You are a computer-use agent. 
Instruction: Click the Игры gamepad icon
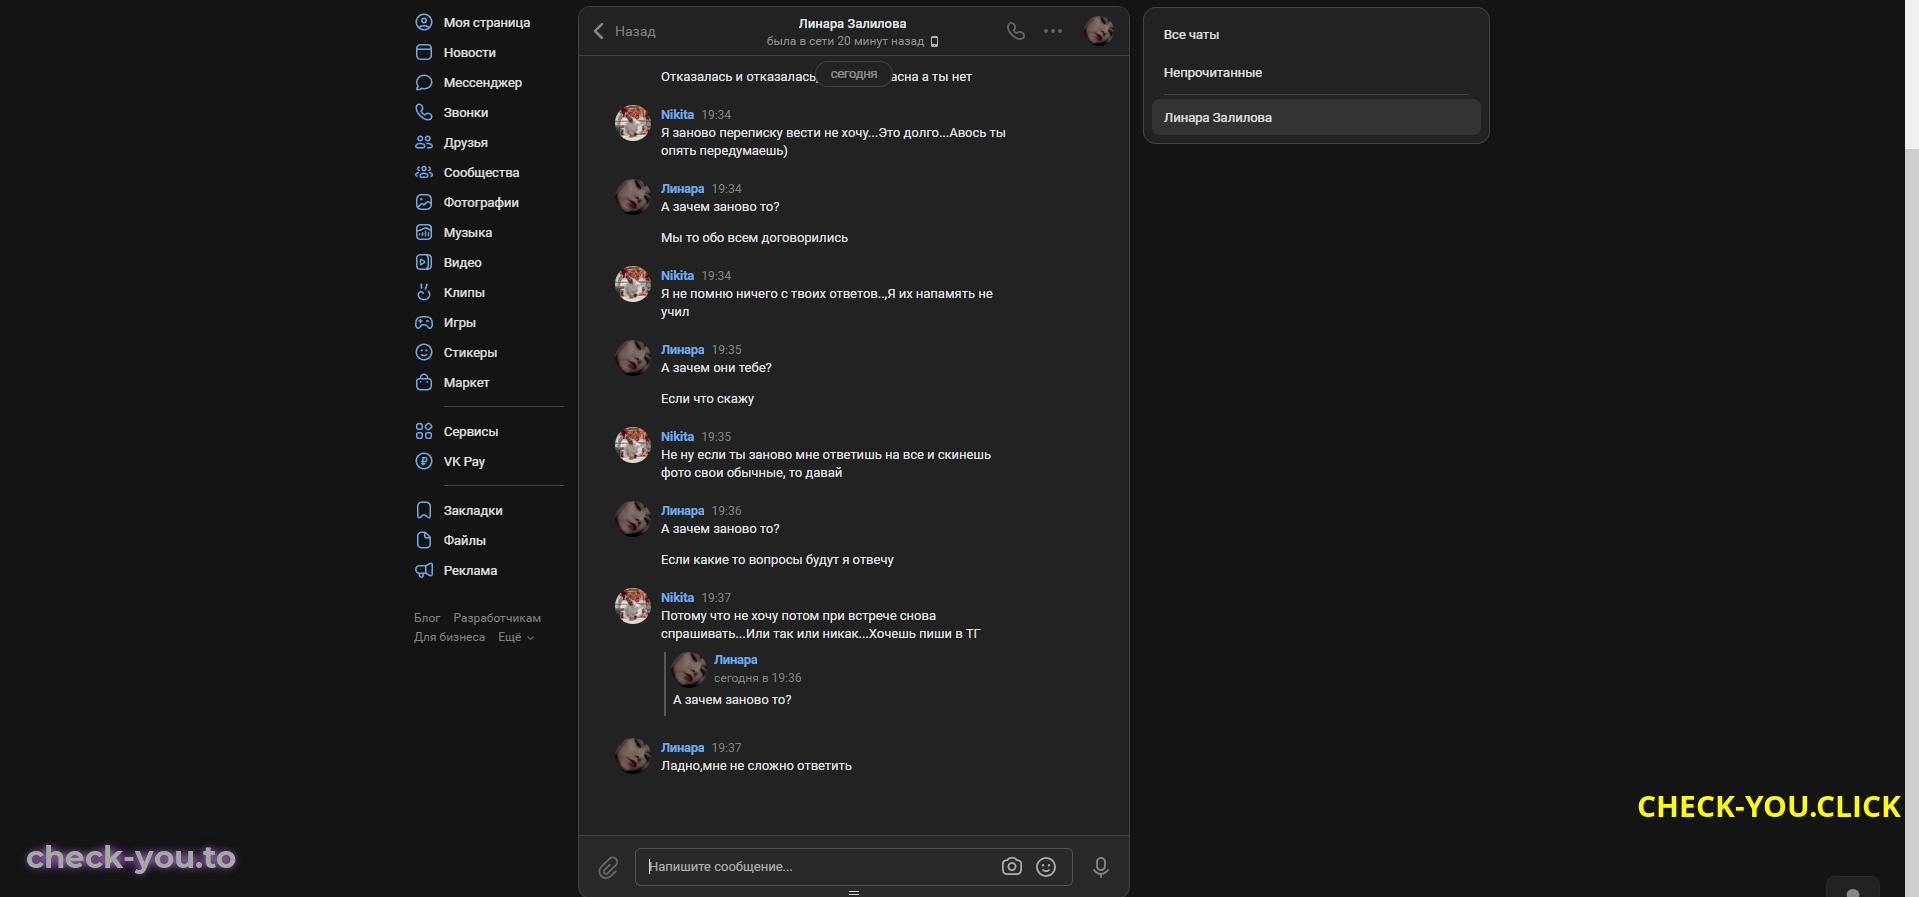coord(424,322)
